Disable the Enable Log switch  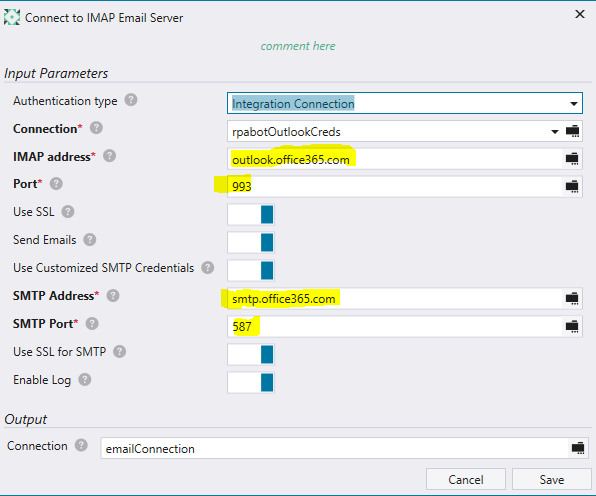coord(251,382)
